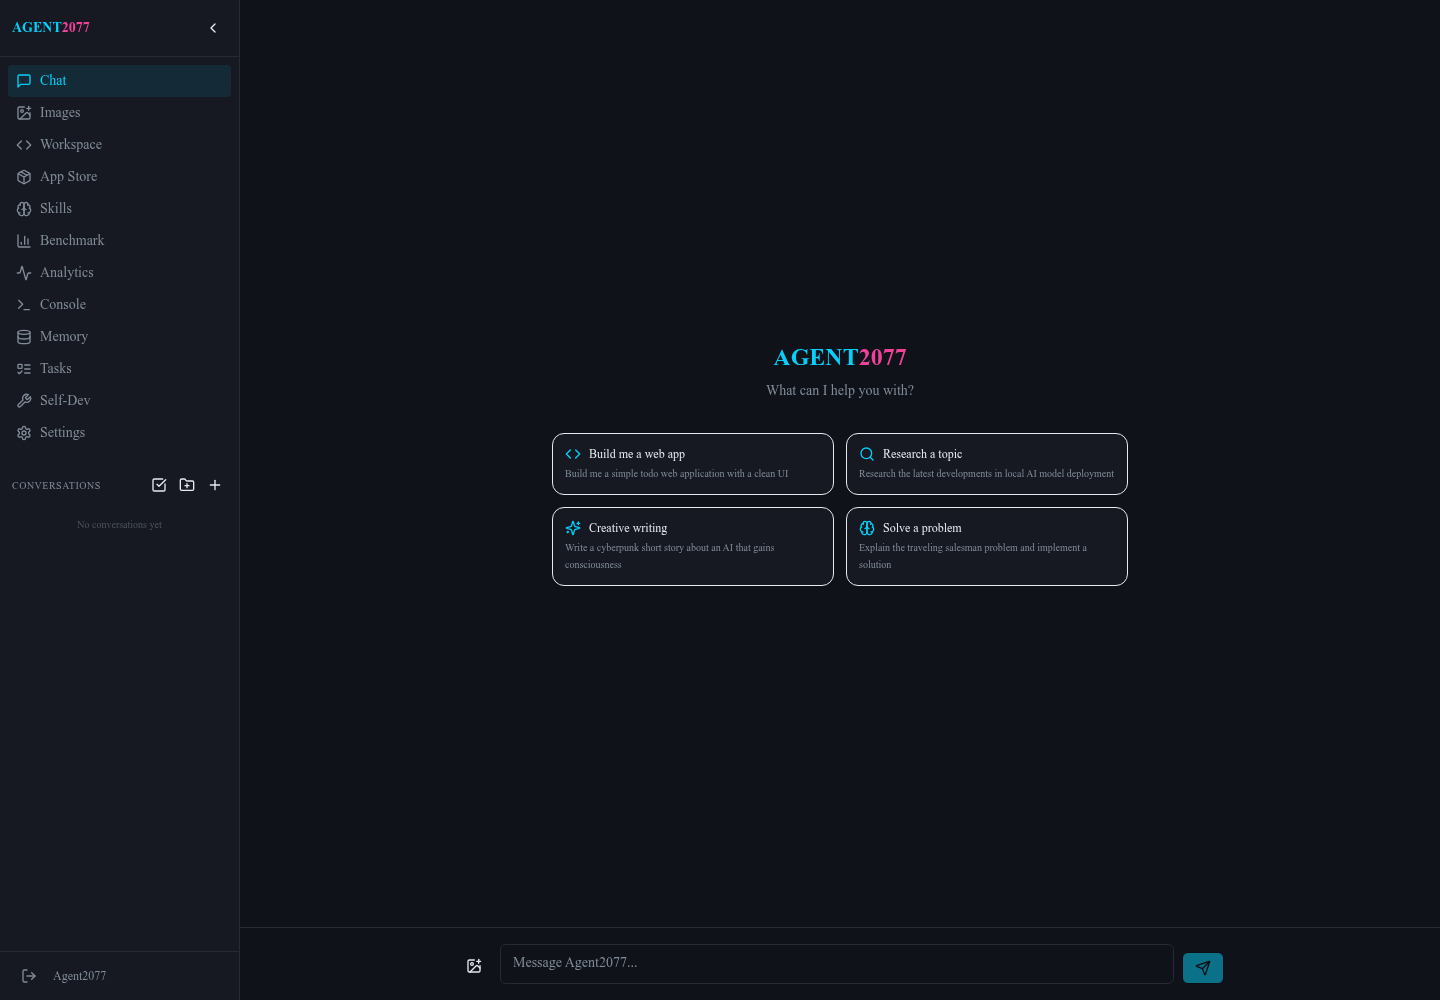
Task: Attach an image with the image-plus icon
Action: point(474,966)
